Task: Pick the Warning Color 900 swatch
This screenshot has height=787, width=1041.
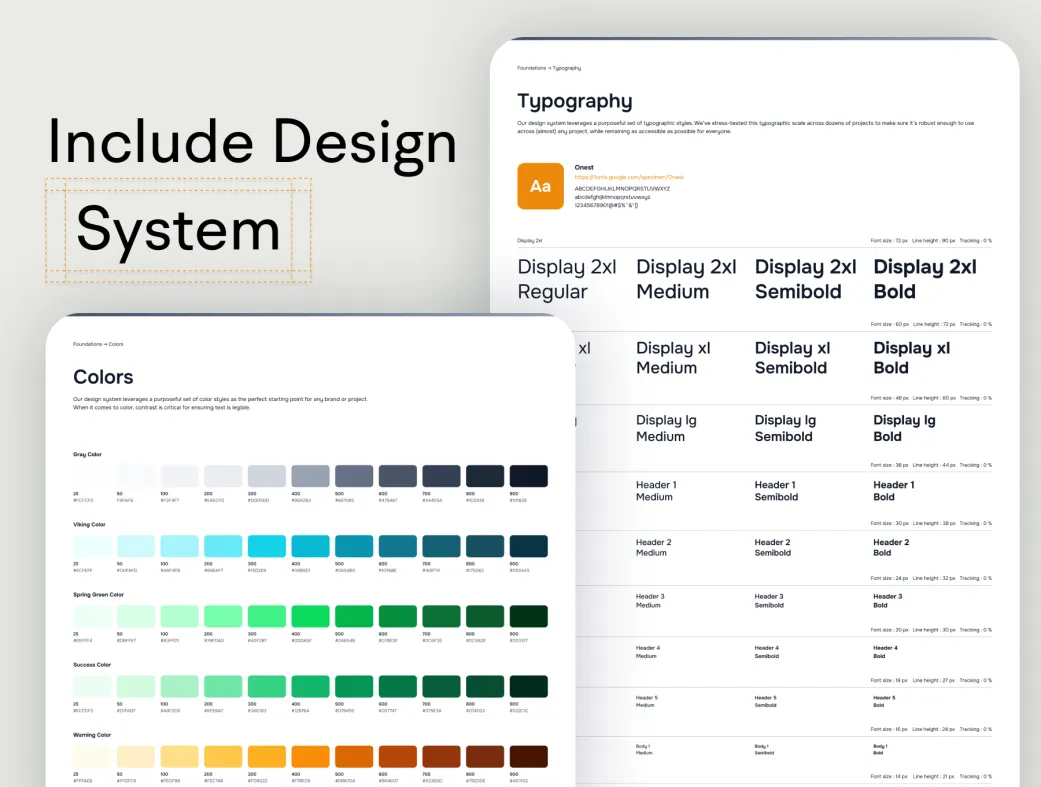Action: coord(528,756)
